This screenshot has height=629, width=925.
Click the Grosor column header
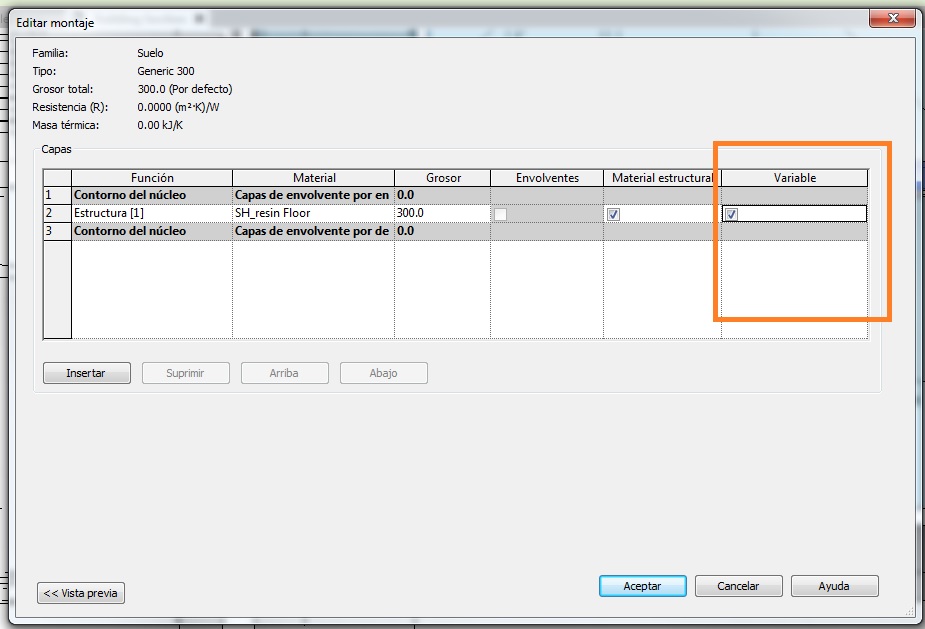441,178
